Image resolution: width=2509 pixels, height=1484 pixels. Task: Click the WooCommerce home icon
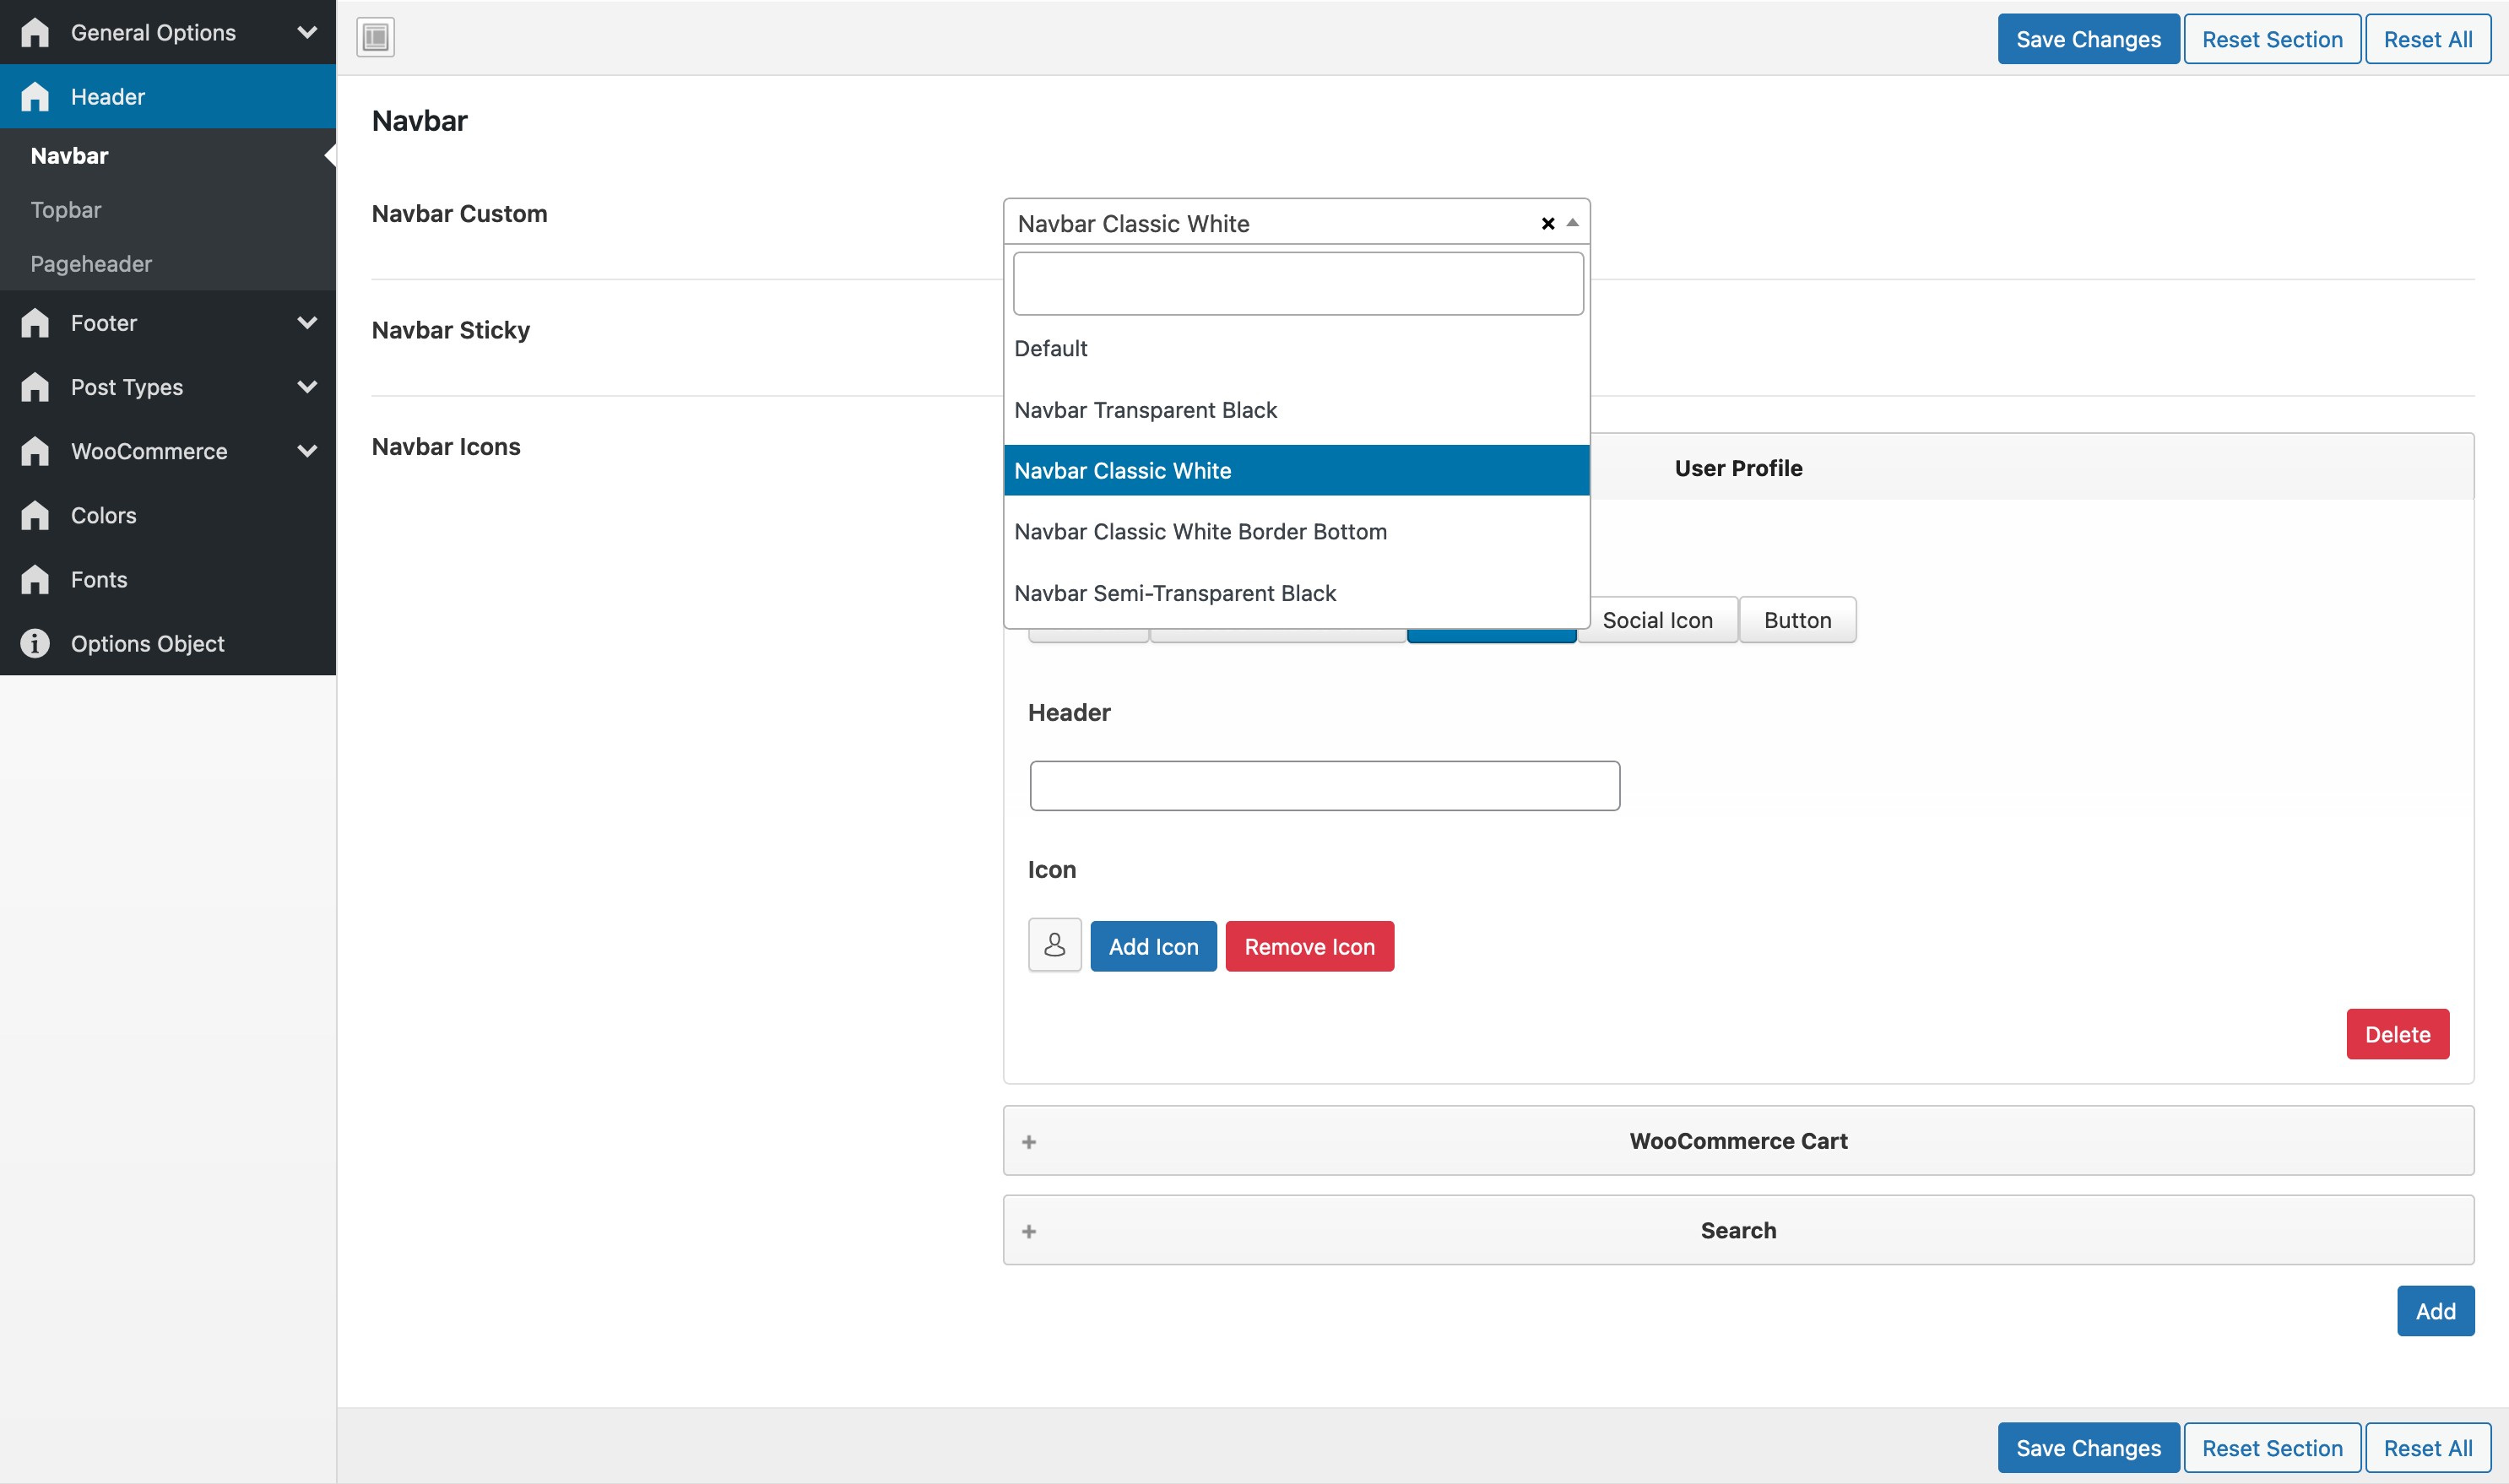click(x=35, y=450)
